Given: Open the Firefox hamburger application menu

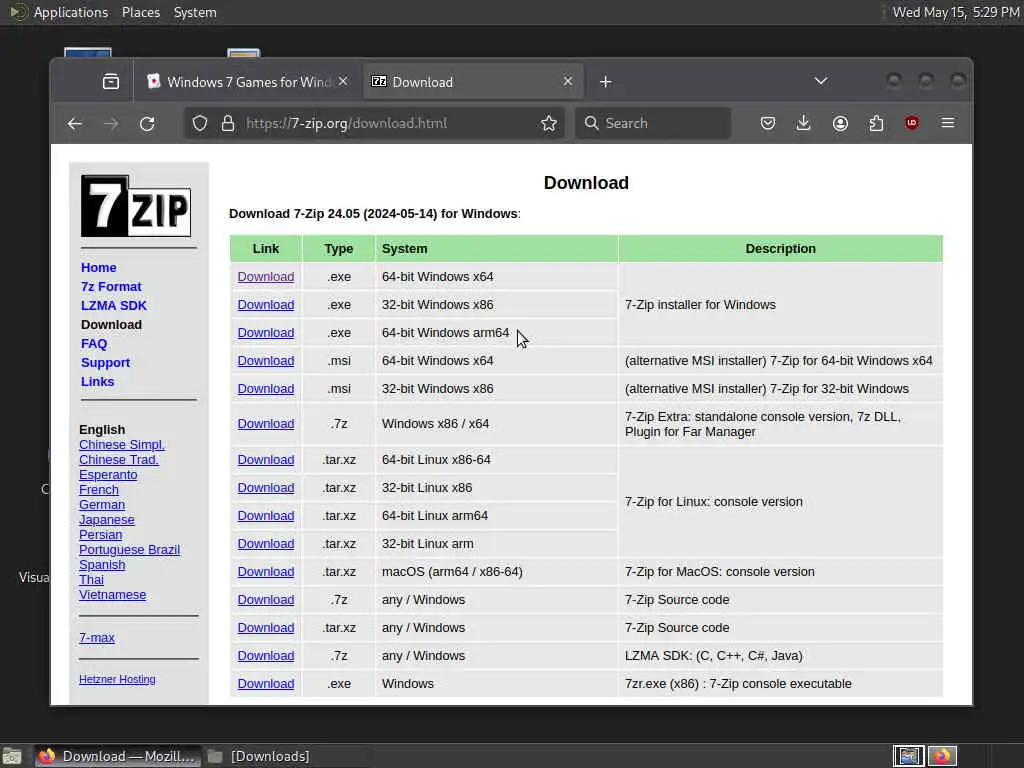Looking at the screenshot, I should pos(948,123).
